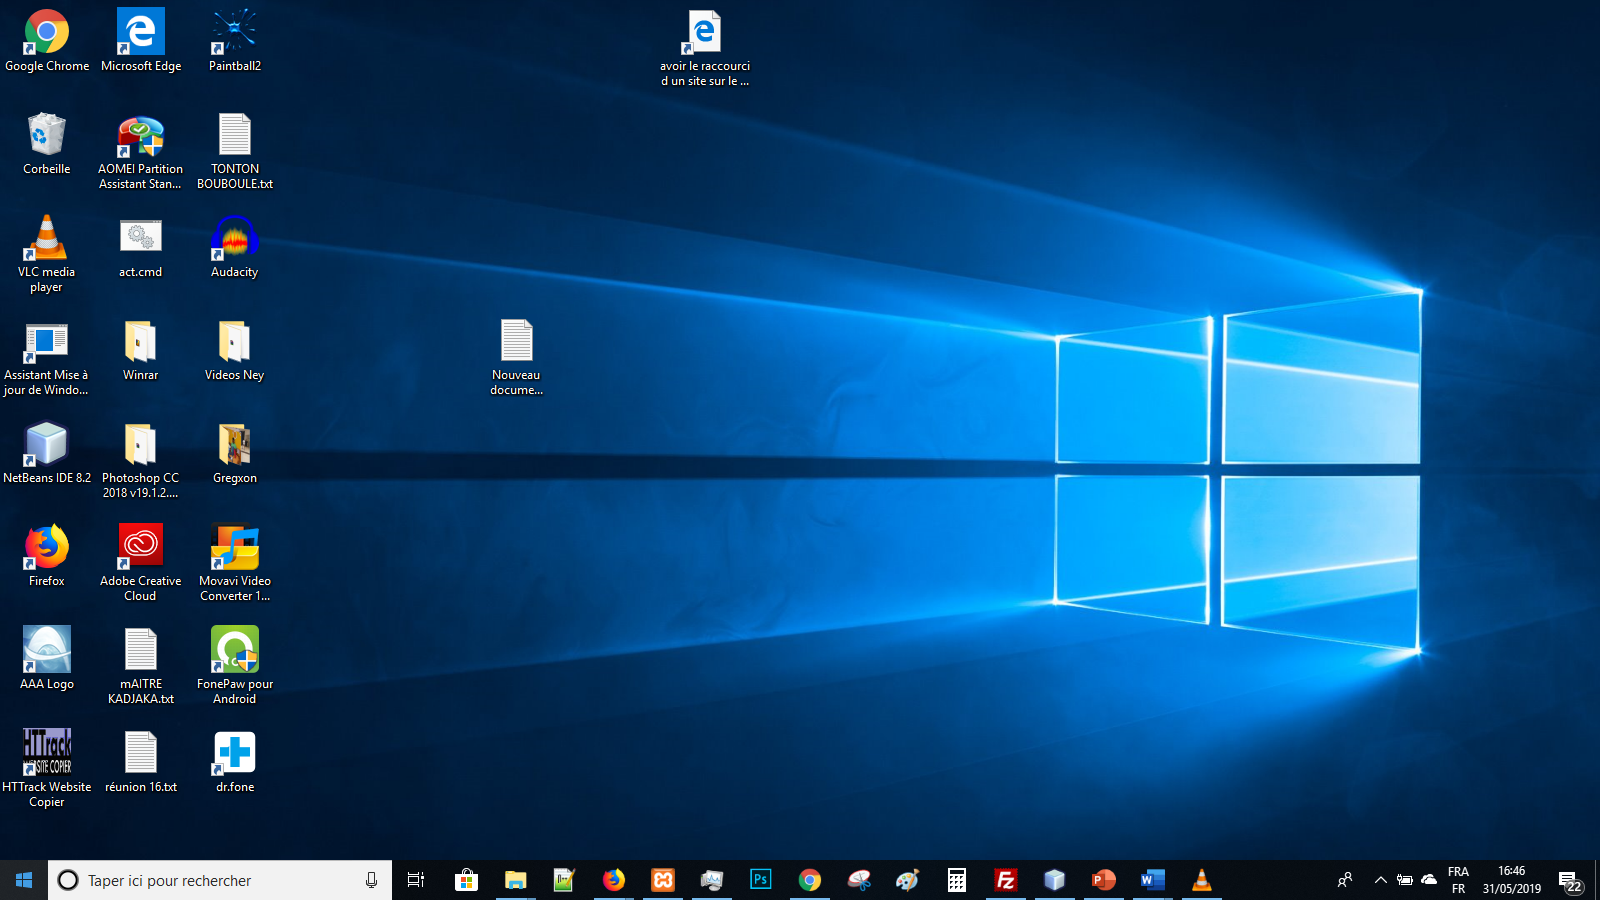Viewport: 1600px width, 900px height.
Task: Select the Gregxon folder
Action: [x=235, y=453]
